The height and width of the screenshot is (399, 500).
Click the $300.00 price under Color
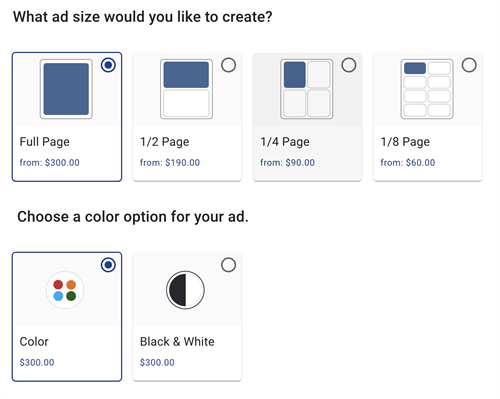37,363
